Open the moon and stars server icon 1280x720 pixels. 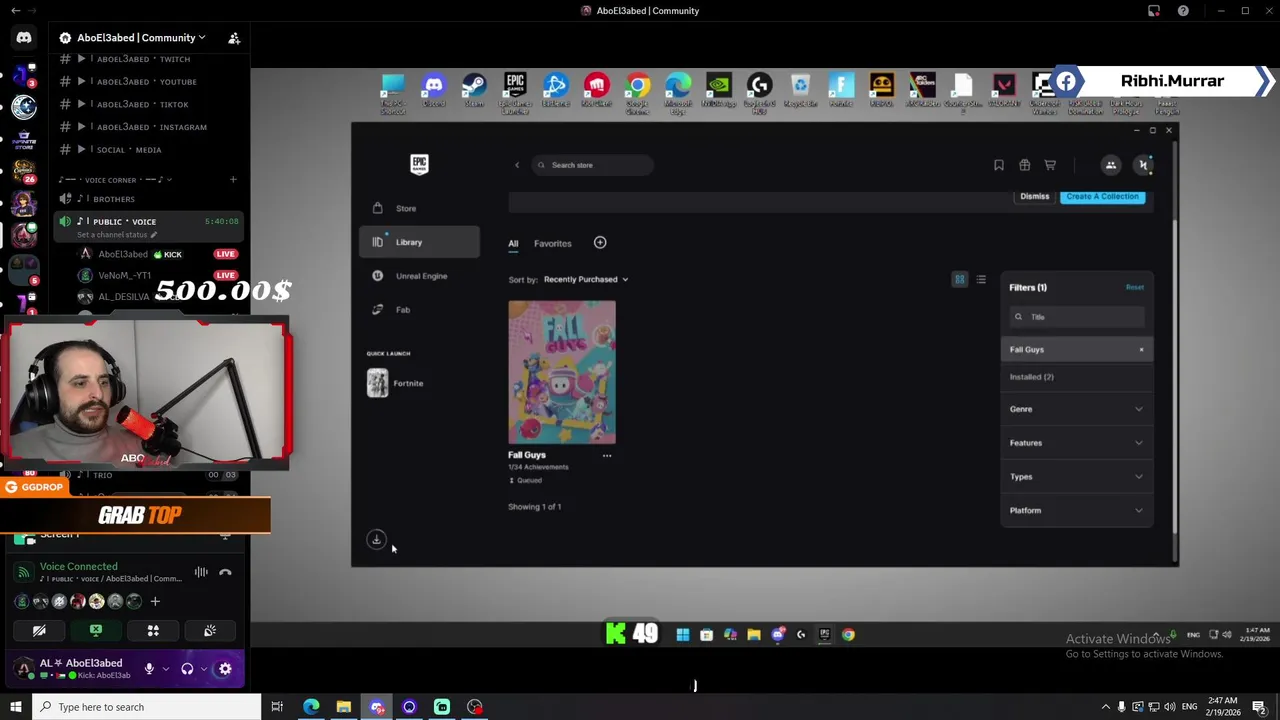point(24,107)
